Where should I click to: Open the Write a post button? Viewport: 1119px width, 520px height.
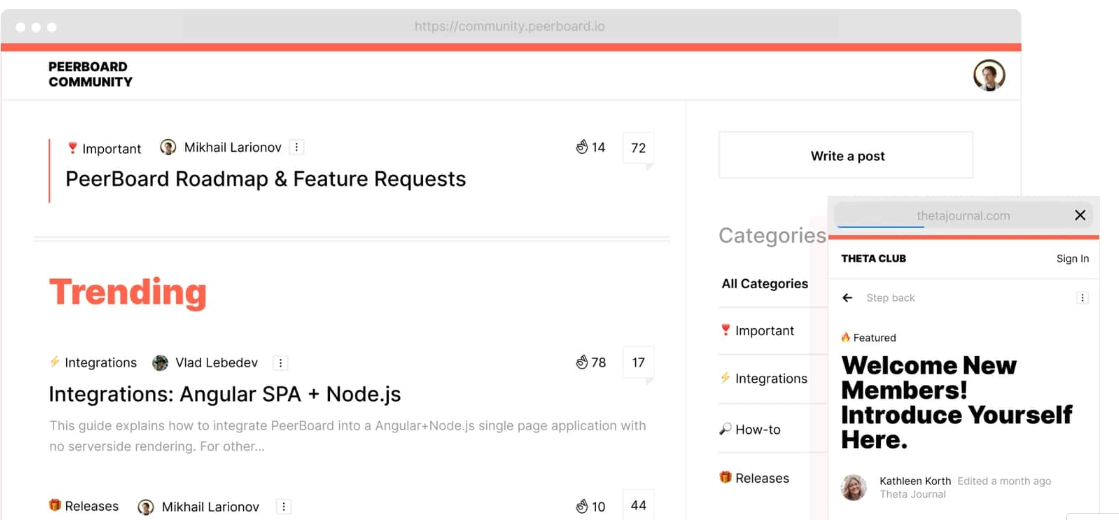[x=846, y=155]
